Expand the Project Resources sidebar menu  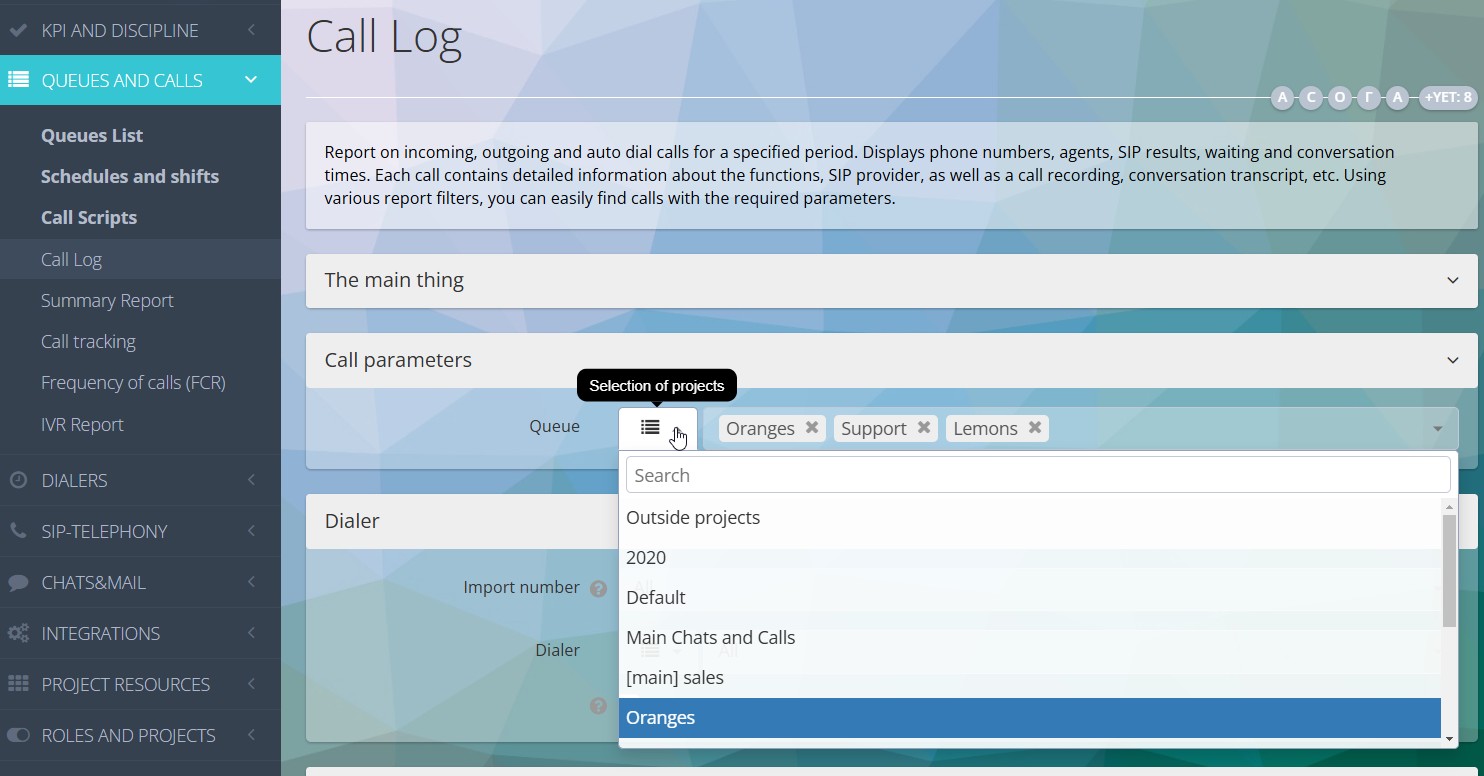251,684
